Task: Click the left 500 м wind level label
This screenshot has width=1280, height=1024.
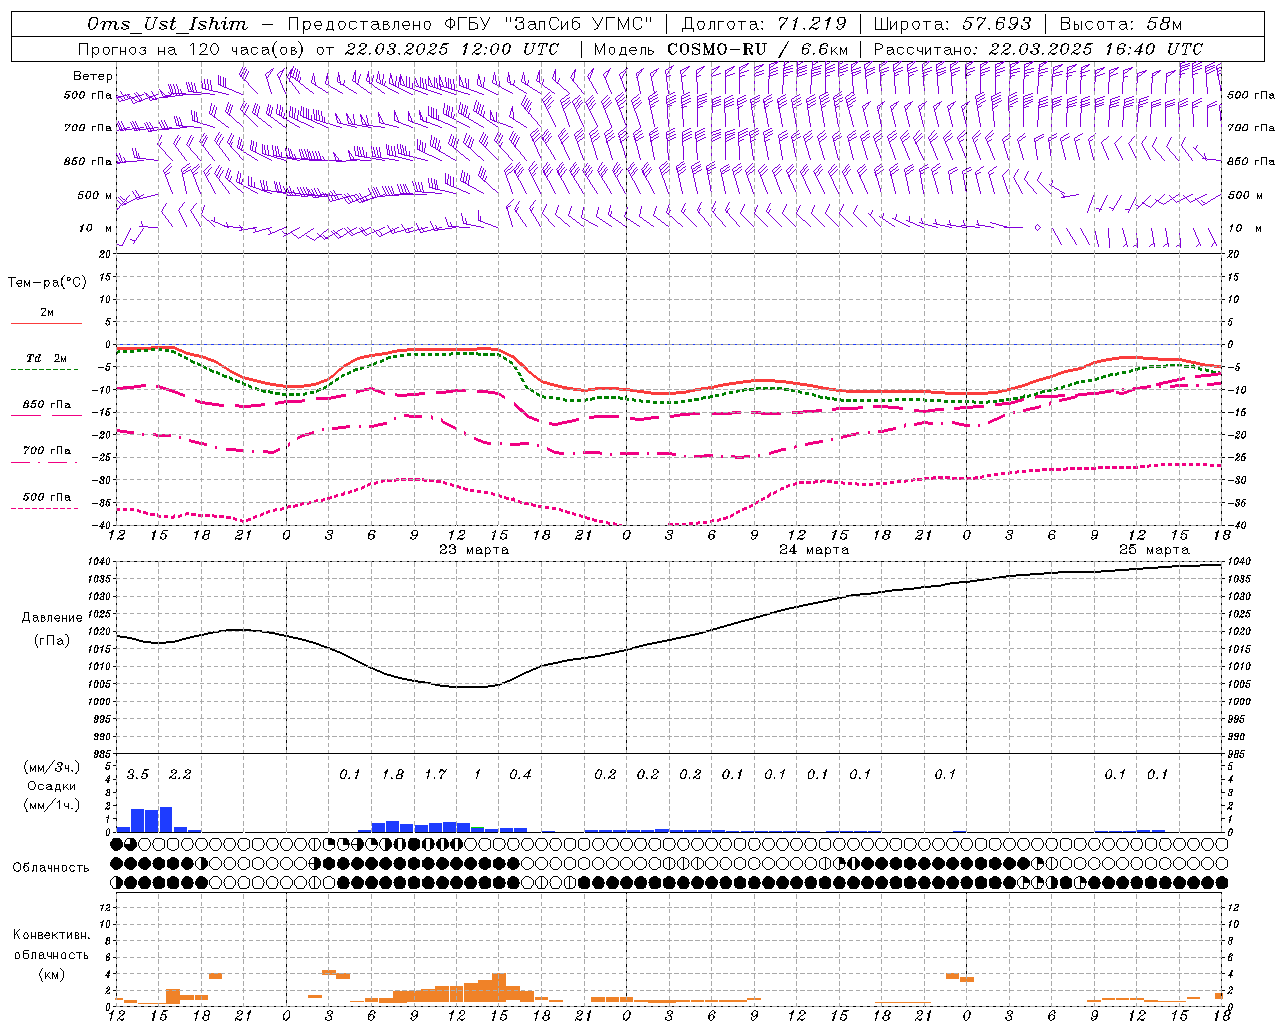Action: 94,195
